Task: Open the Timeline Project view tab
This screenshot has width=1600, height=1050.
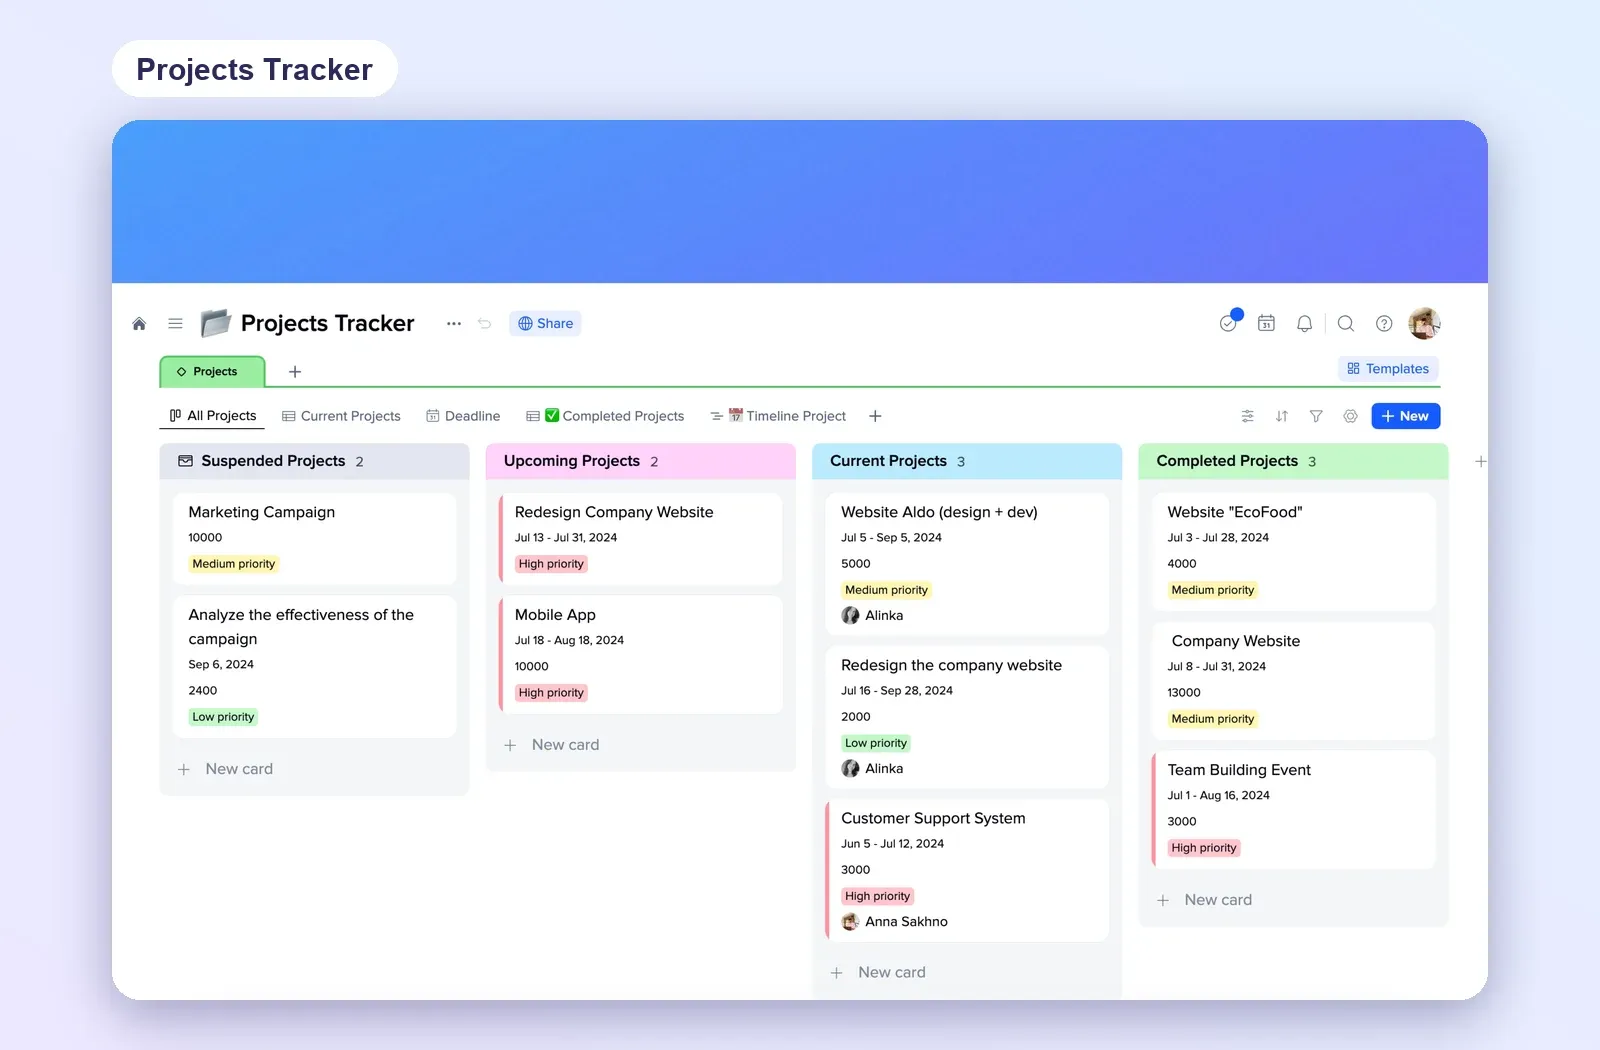Action: click(x=778, y=416)
